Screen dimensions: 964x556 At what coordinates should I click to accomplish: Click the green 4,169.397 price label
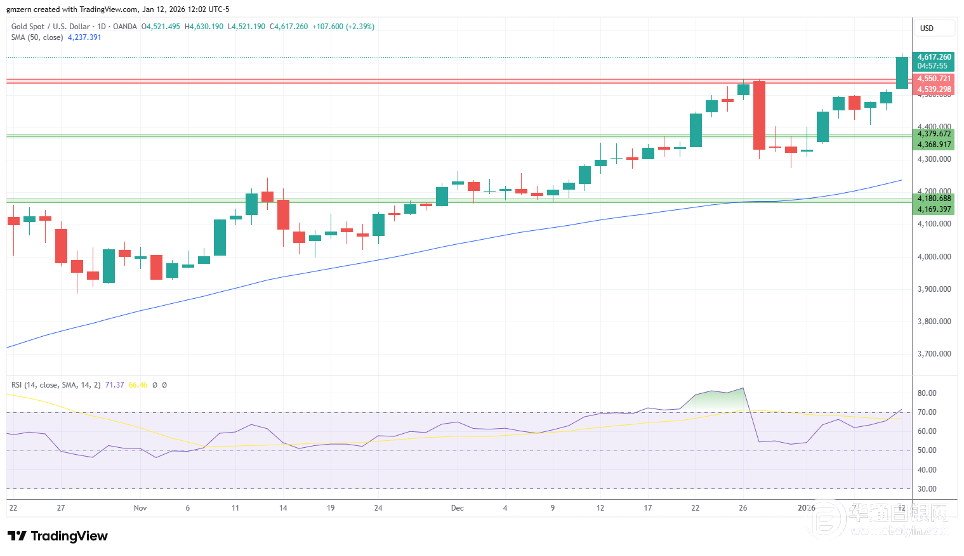[x=933, y=209]
